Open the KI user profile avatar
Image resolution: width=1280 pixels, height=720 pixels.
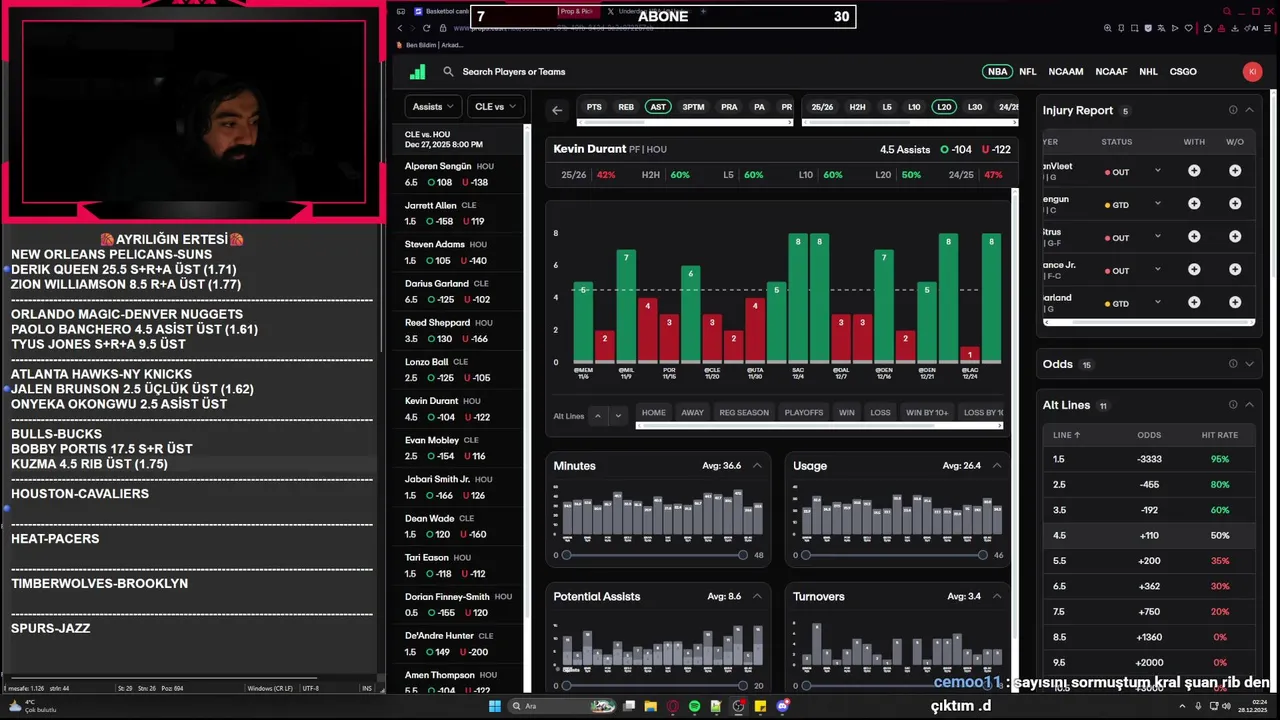[1252, 72]
